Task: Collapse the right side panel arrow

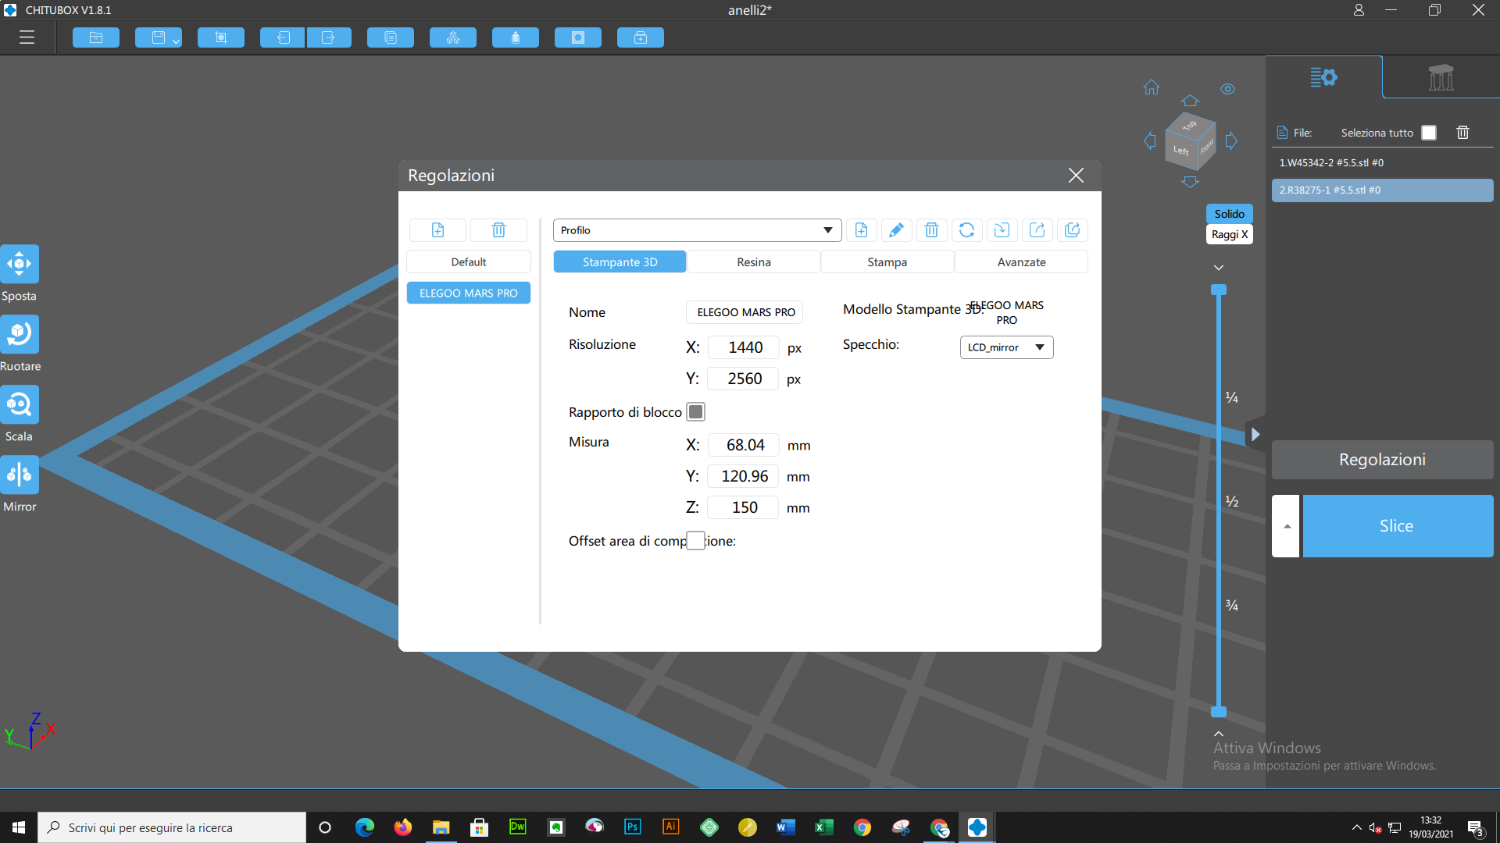Action: coord(1255,435)
